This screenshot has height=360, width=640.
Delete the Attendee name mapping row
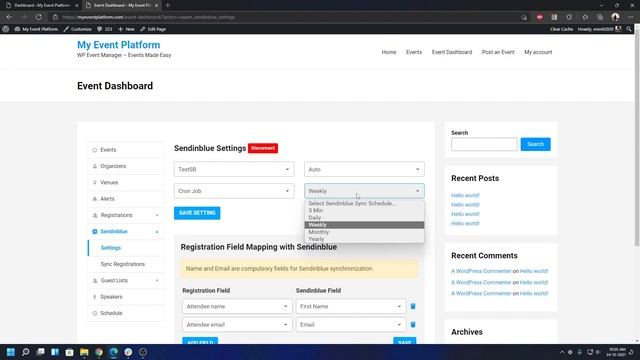tap(413, 306)
